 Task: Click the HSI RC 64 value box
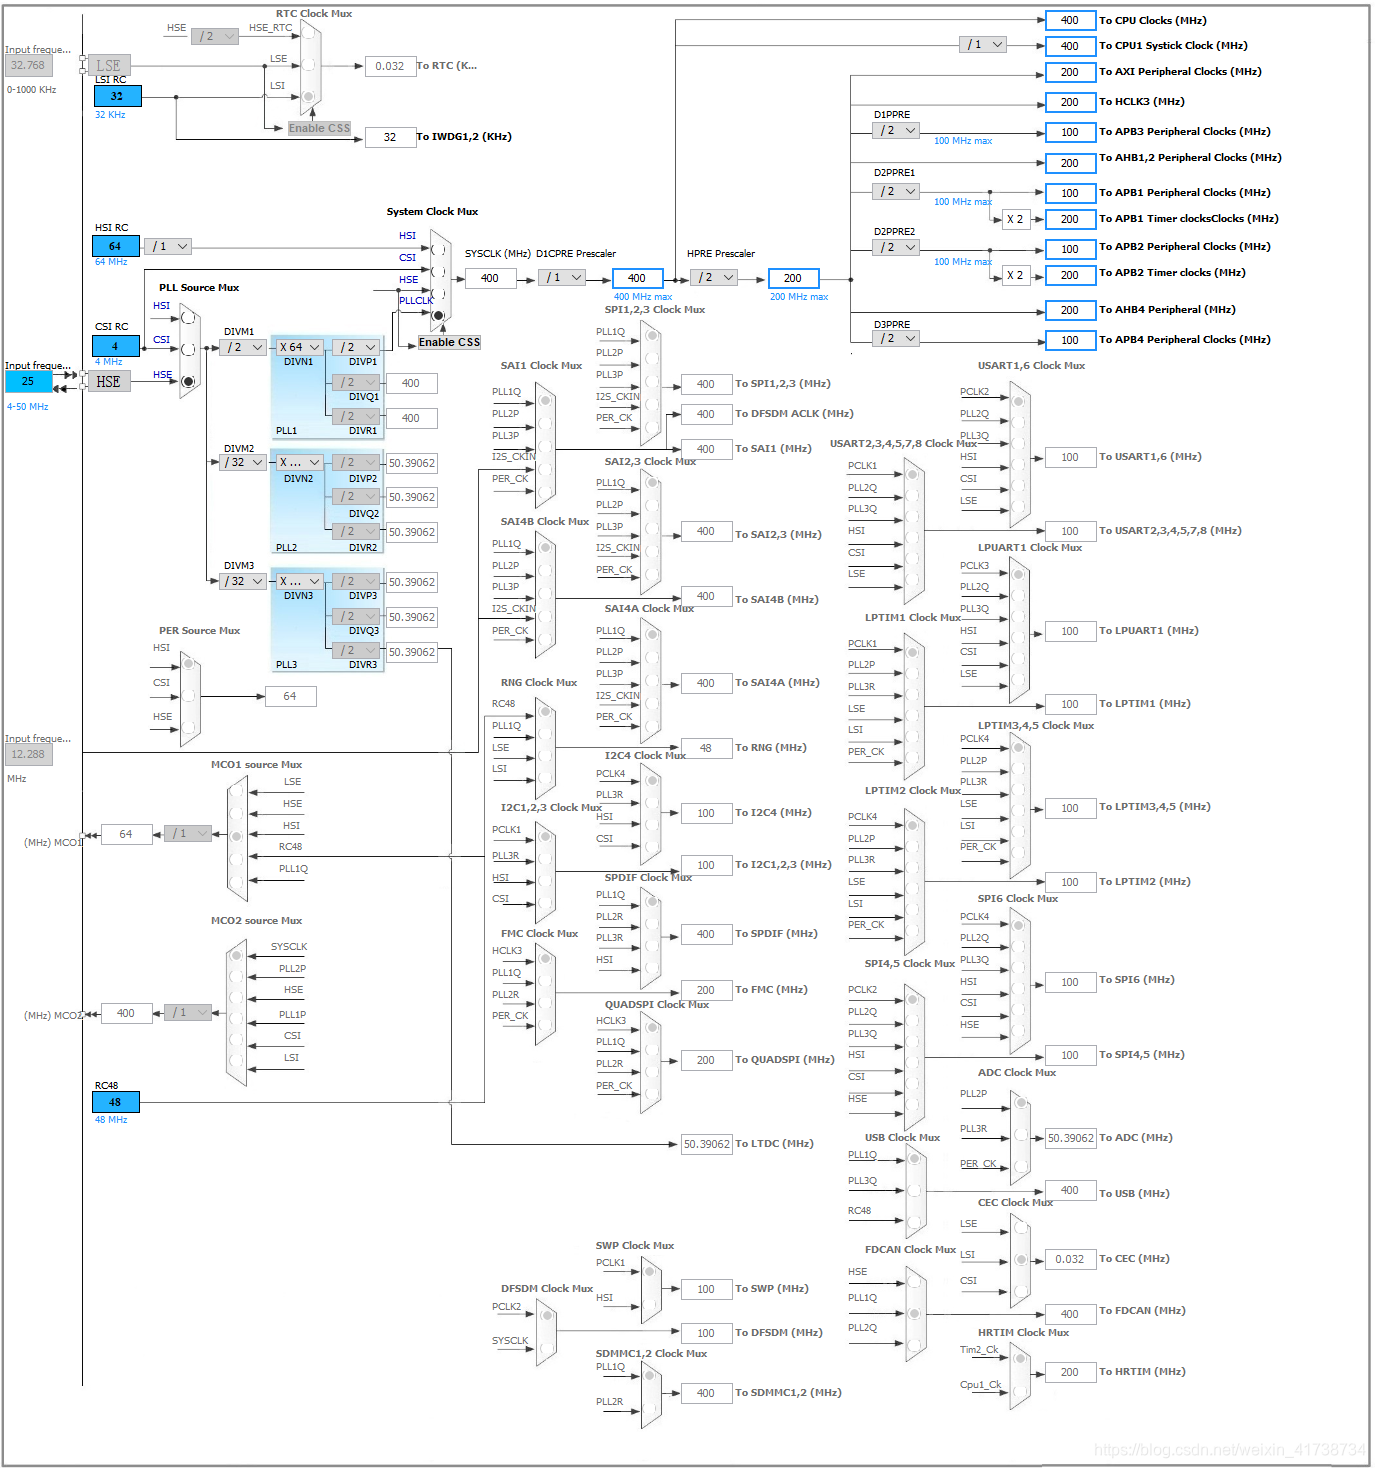click(115, 246)
